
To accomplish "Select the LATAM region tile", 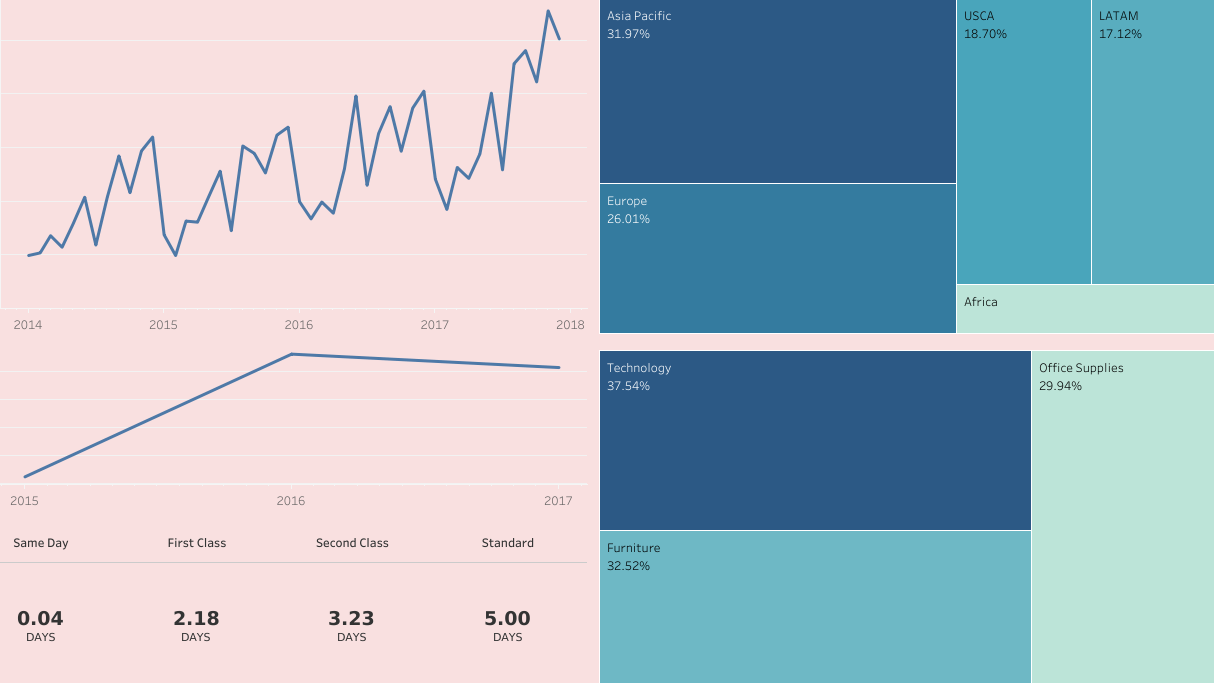I will [x=1152, y=142].
